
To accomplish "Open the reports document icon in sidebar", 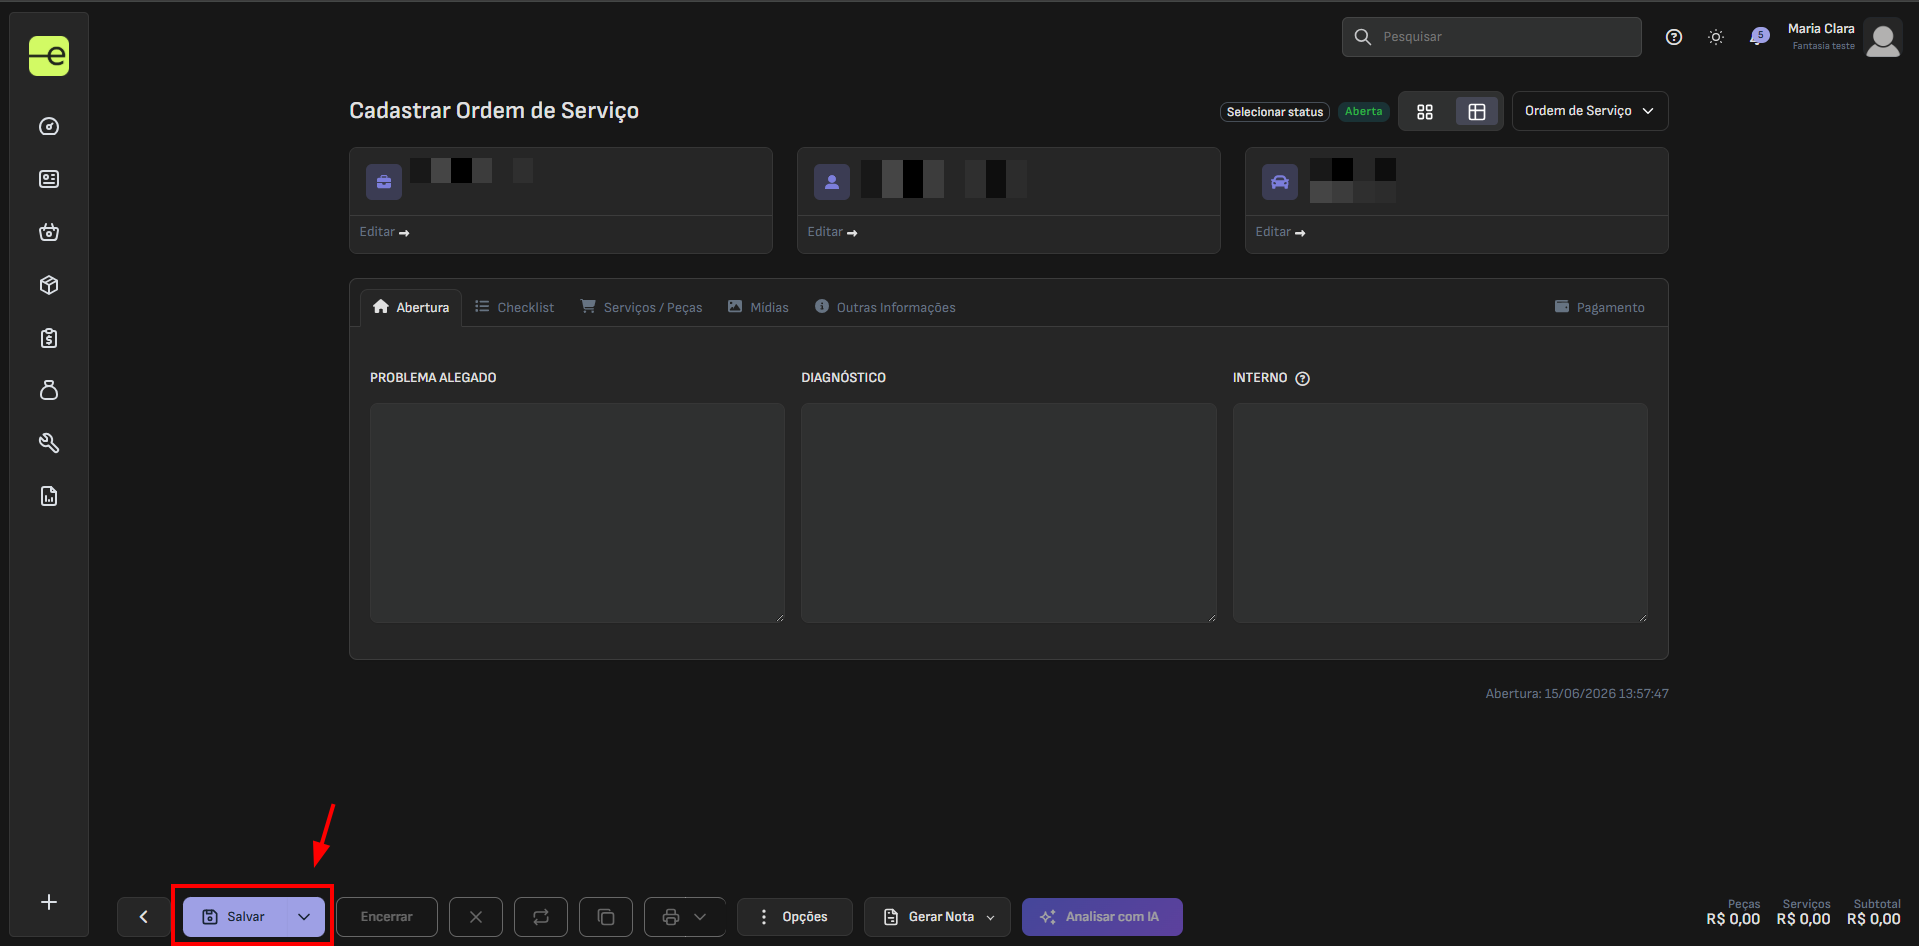I will pos(49,496).
